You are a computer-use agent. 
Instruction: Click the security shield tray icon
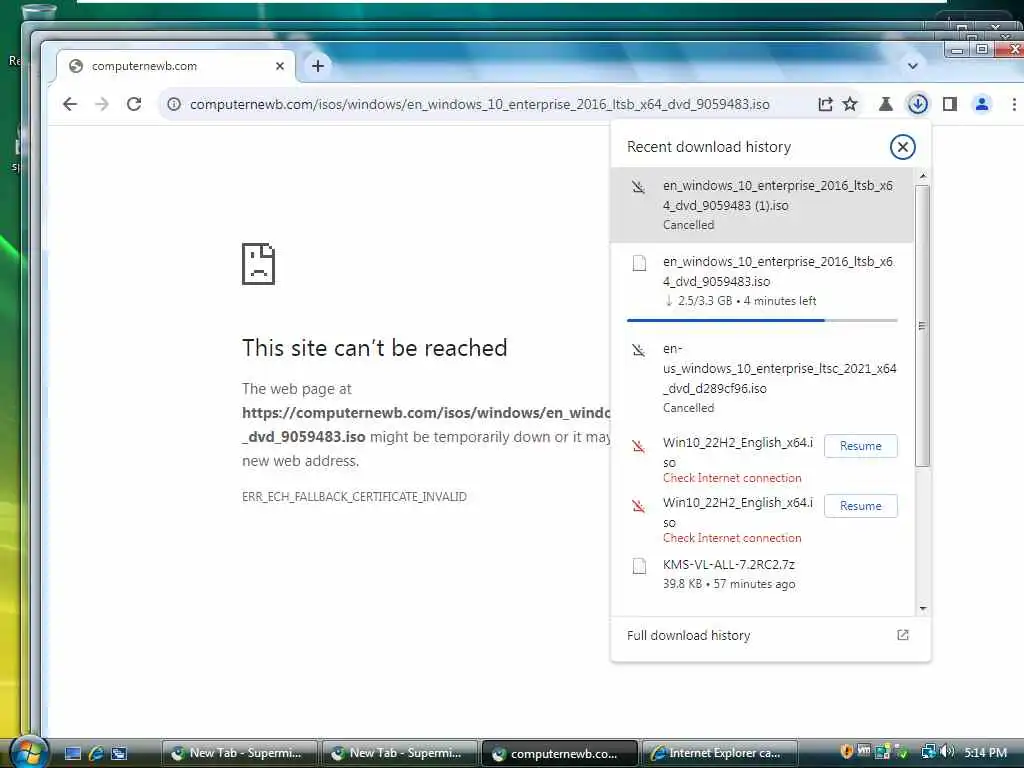pyautogui.click(x=846, y=752)
